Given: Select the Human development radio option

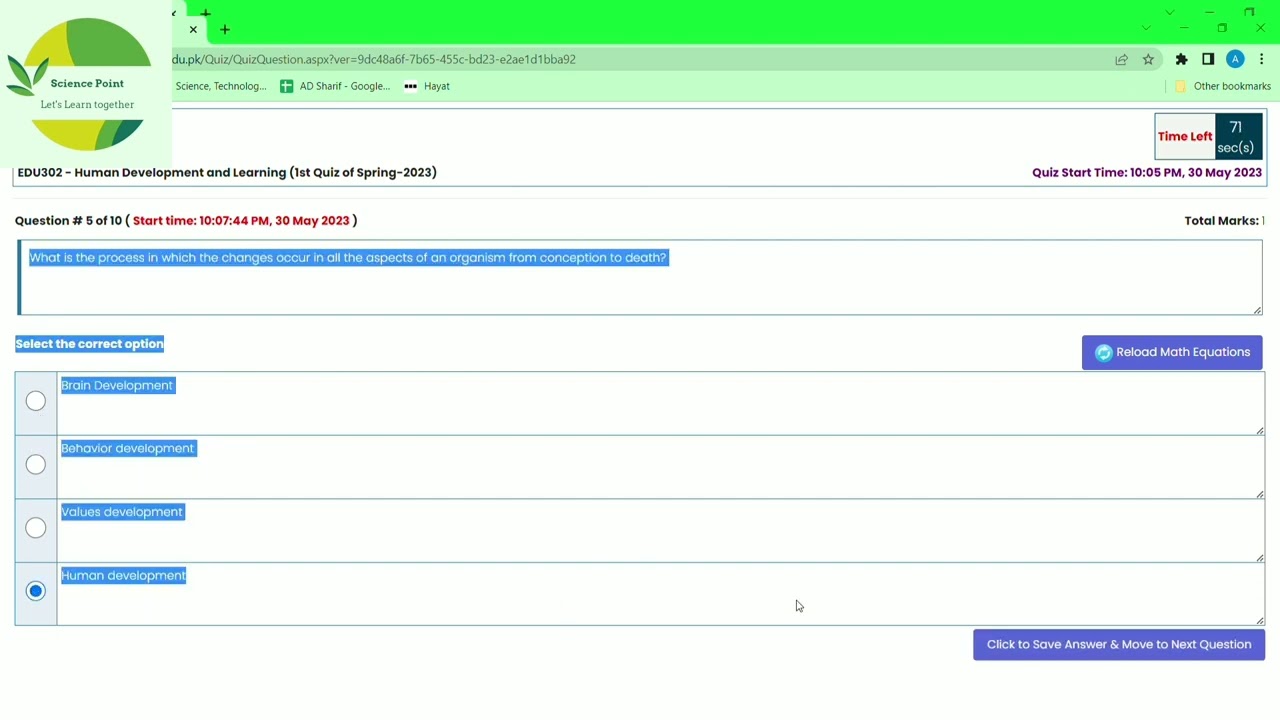Looking at the screenshot, I should [x=36, y=591].
